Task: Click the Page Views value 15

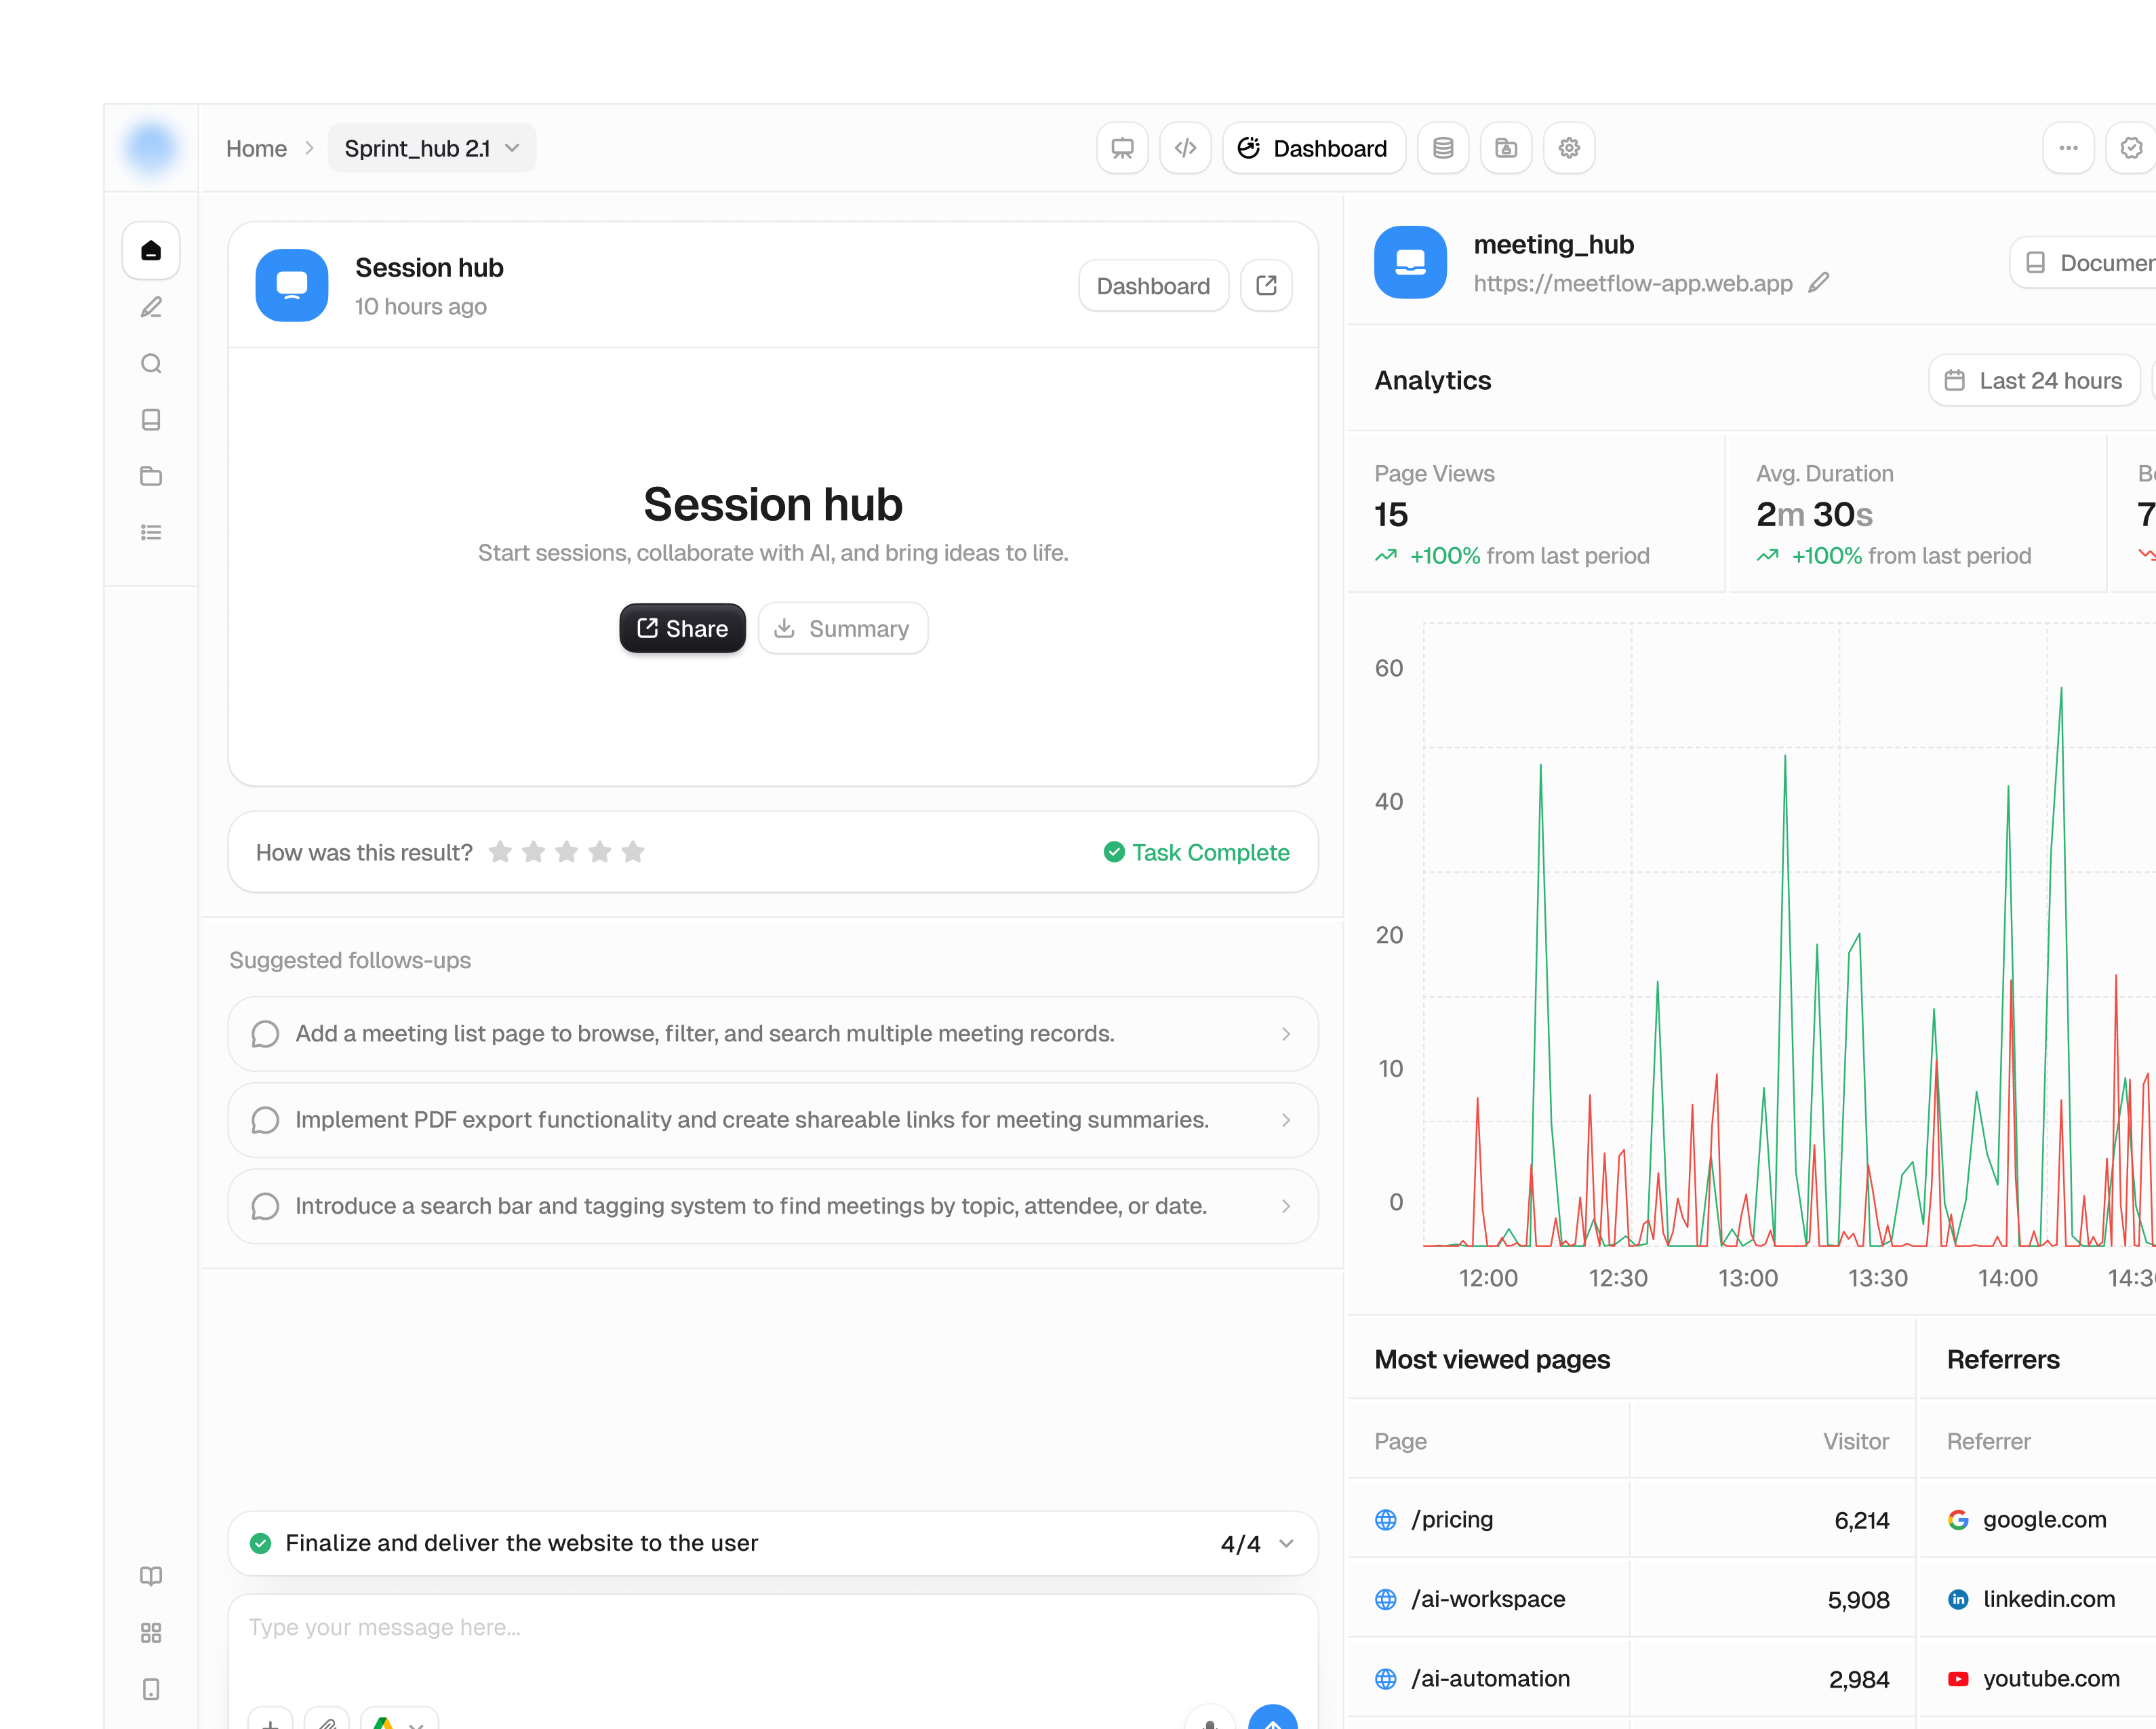Action: [x=1391, y=515]
